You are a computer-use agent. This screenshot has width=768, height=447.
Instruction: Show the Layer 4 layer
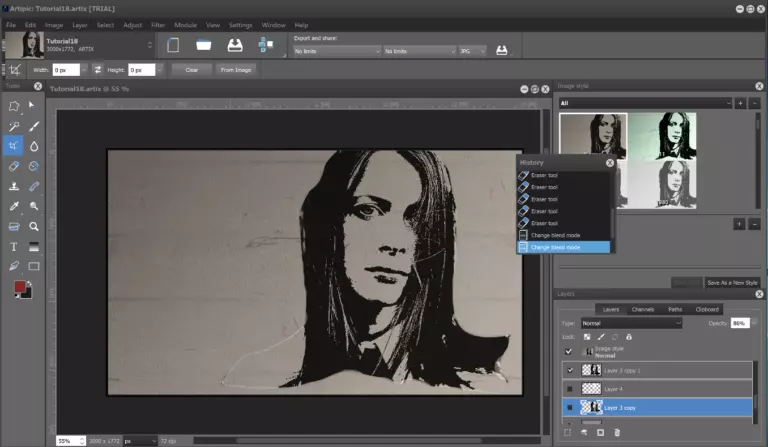pyautogui.click(x=569, y=389)
